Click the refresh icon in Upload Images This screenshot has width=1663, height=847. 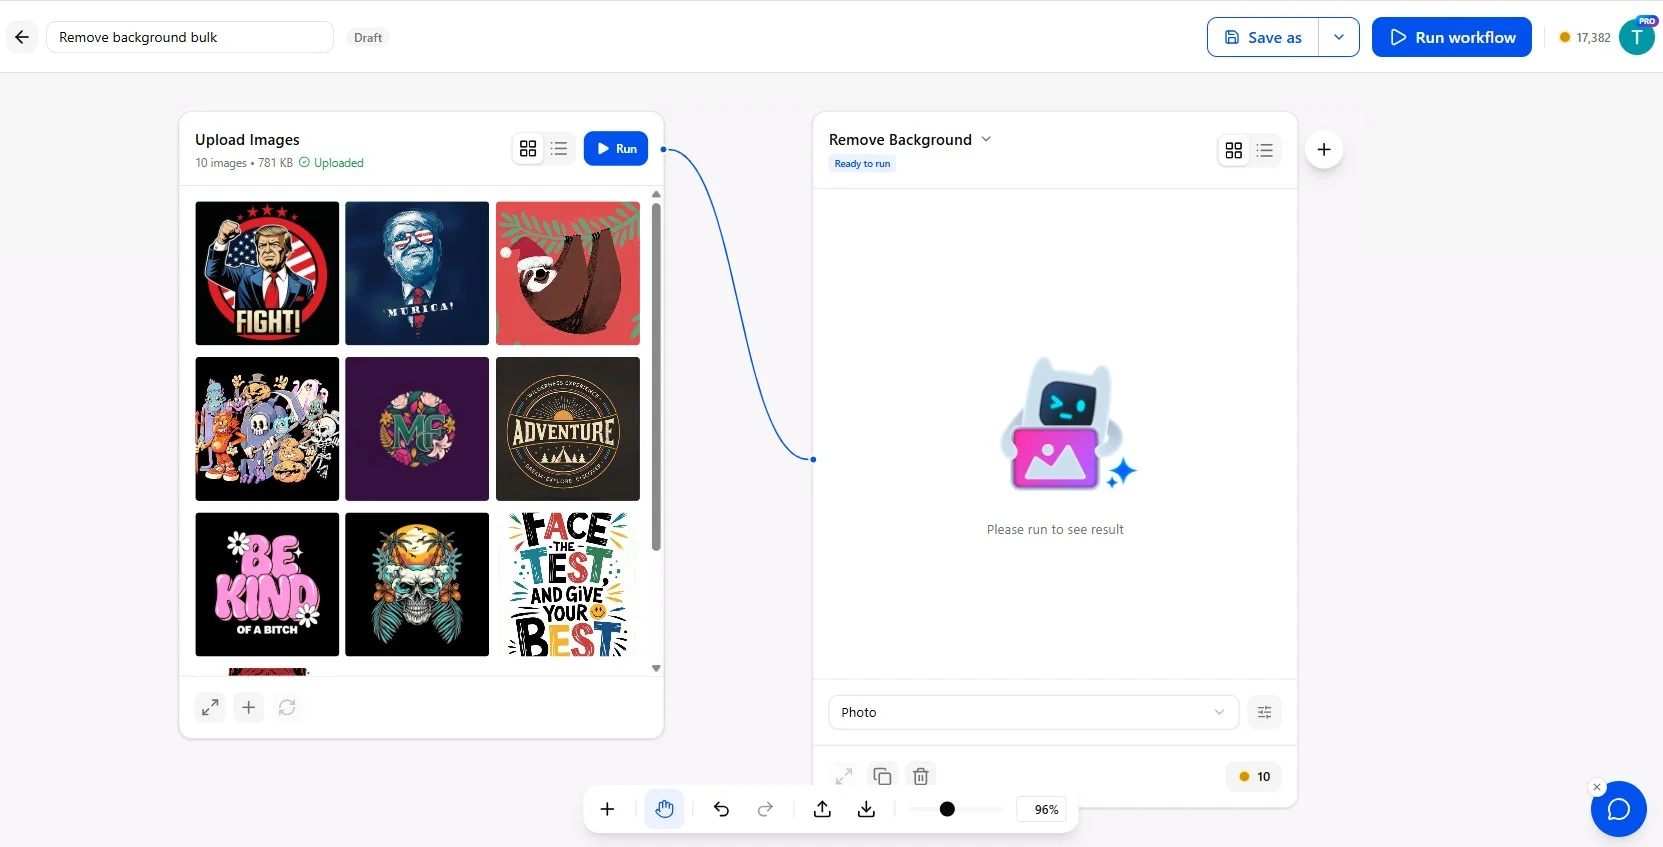pos(287,708)
